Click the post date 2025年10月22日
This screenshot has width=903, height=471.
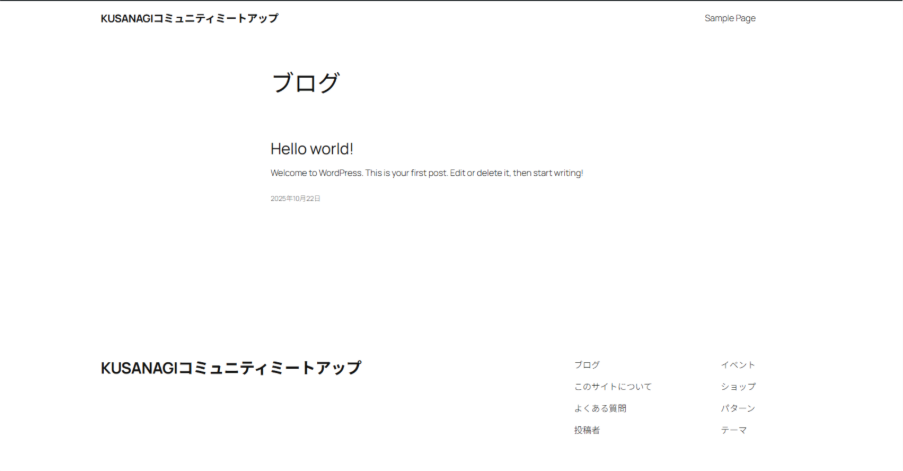(x=295, y=199)
